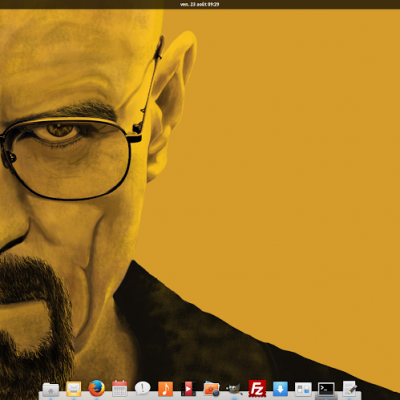This screenshot has width=400, height=400.
Task: Open the Calendar dock icon
Action: 120,389
